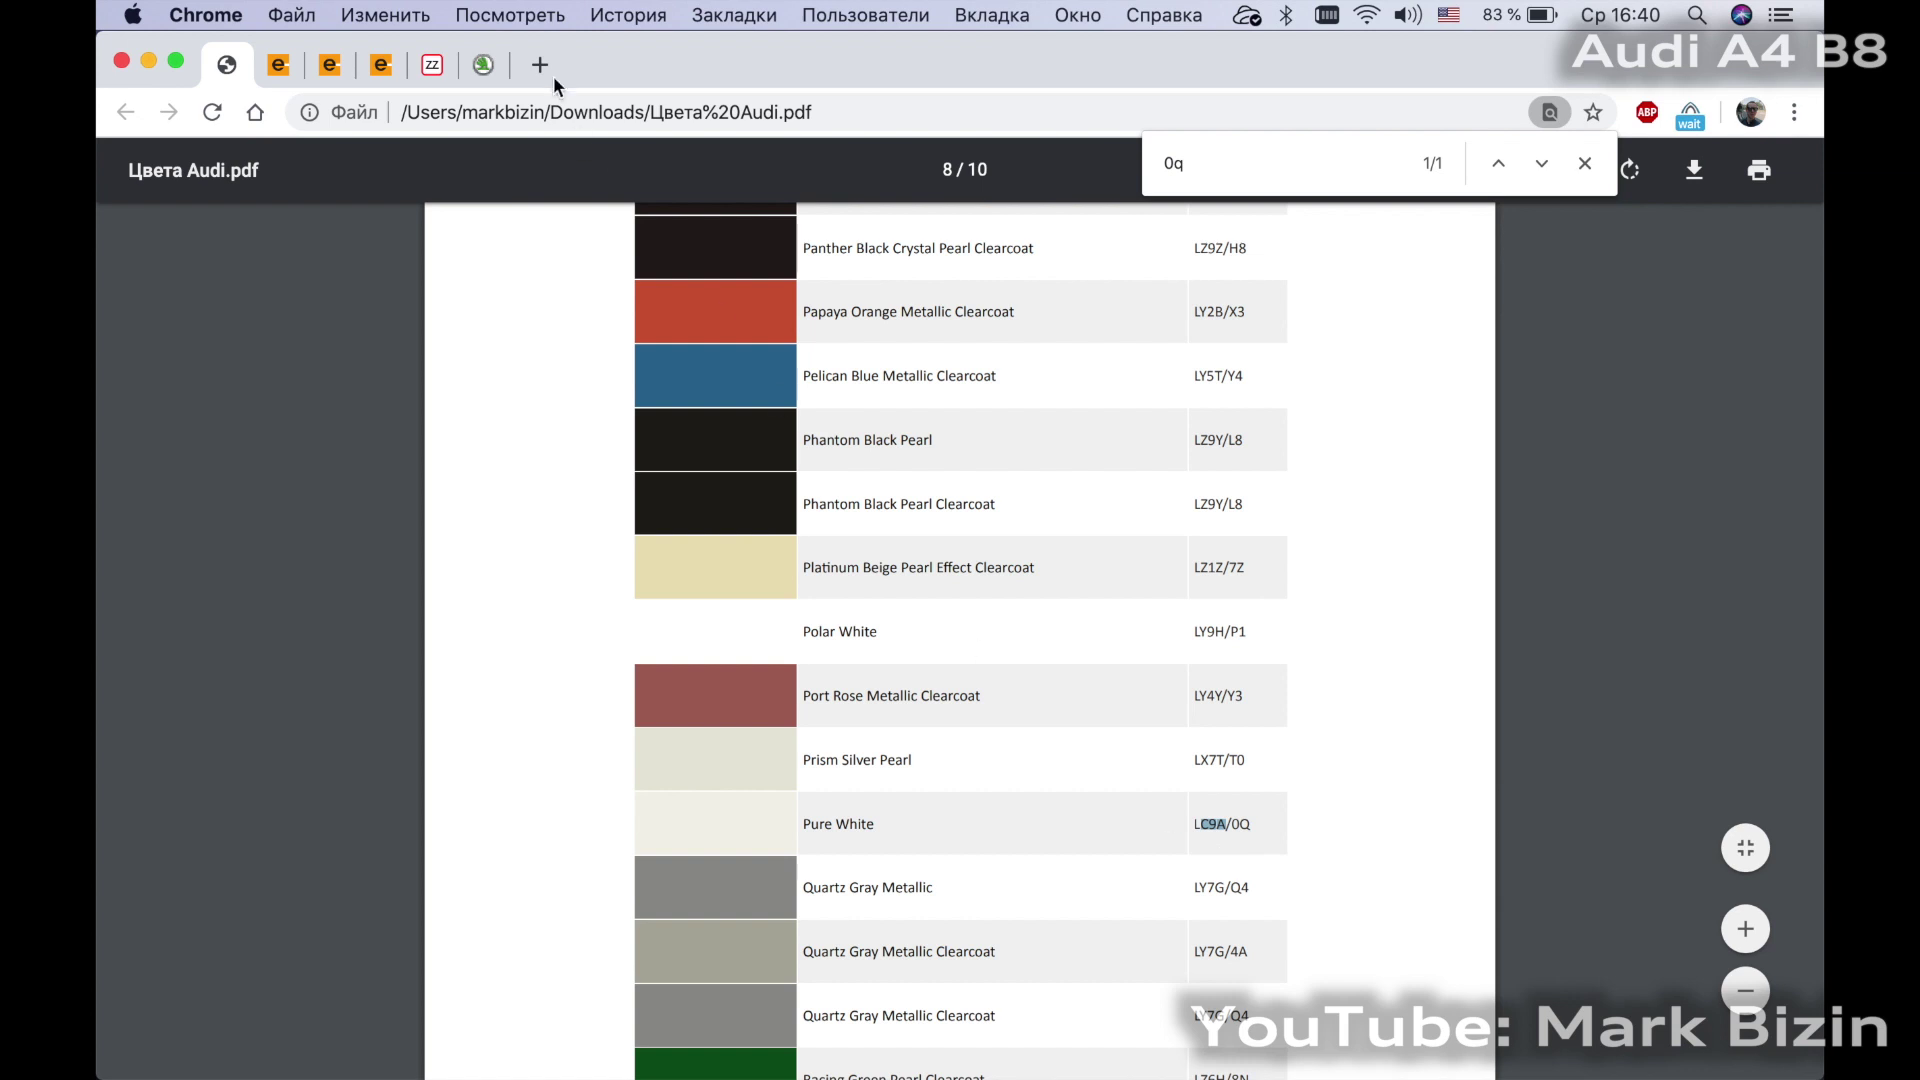Viewport: 1920px width, 1080px height.
Task: Open the История menu
Action: coord(628,15)
